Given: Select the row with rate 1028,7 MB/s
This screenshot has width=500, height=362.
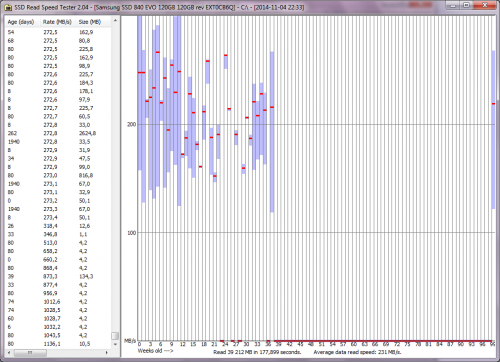Looking at the screenshot, I should pyautogui.click(x=58, y=319).
